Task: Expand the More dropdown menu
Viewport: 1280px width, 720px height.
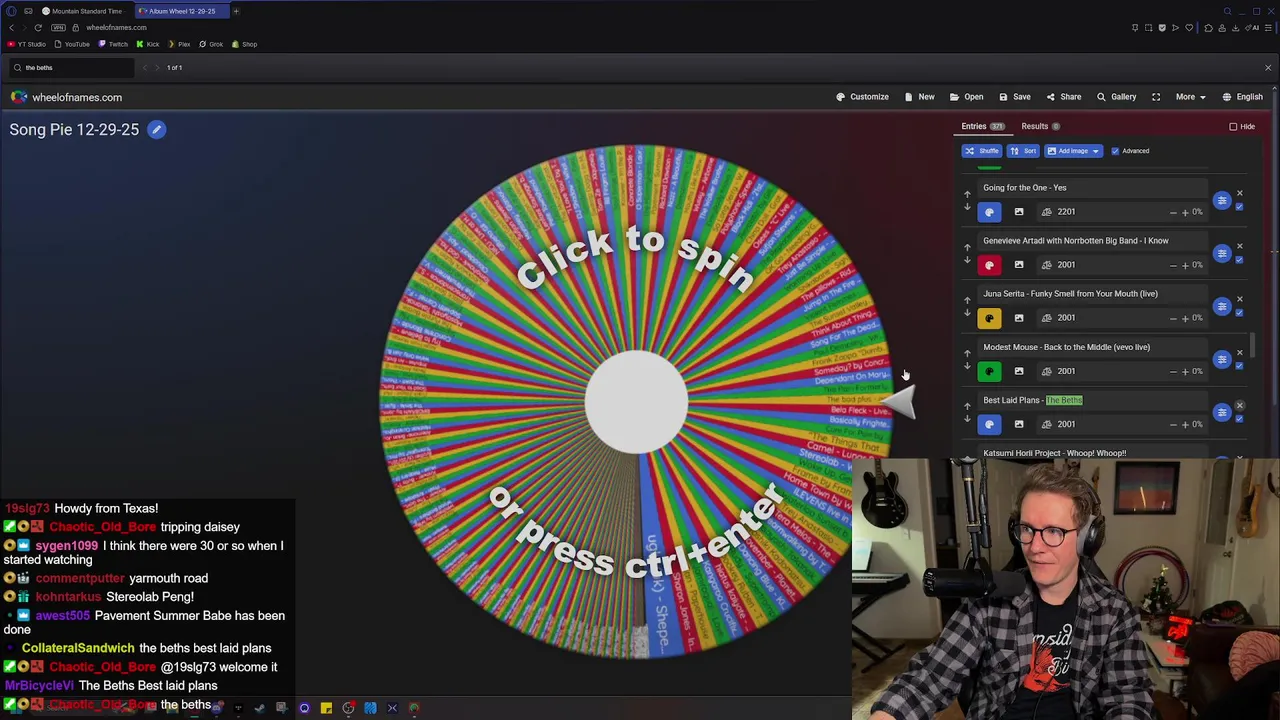Action: pyautogui.click(x=1190, y=97)
